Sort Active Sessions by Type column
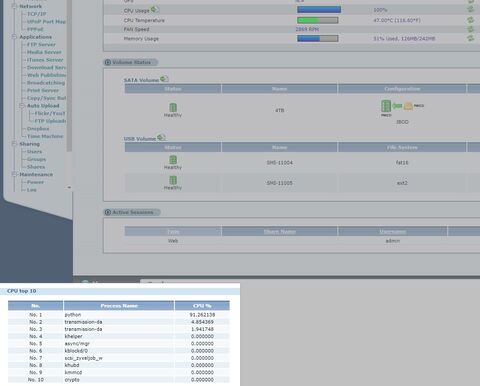The image size is (480, 386). (x=173, y=231)
